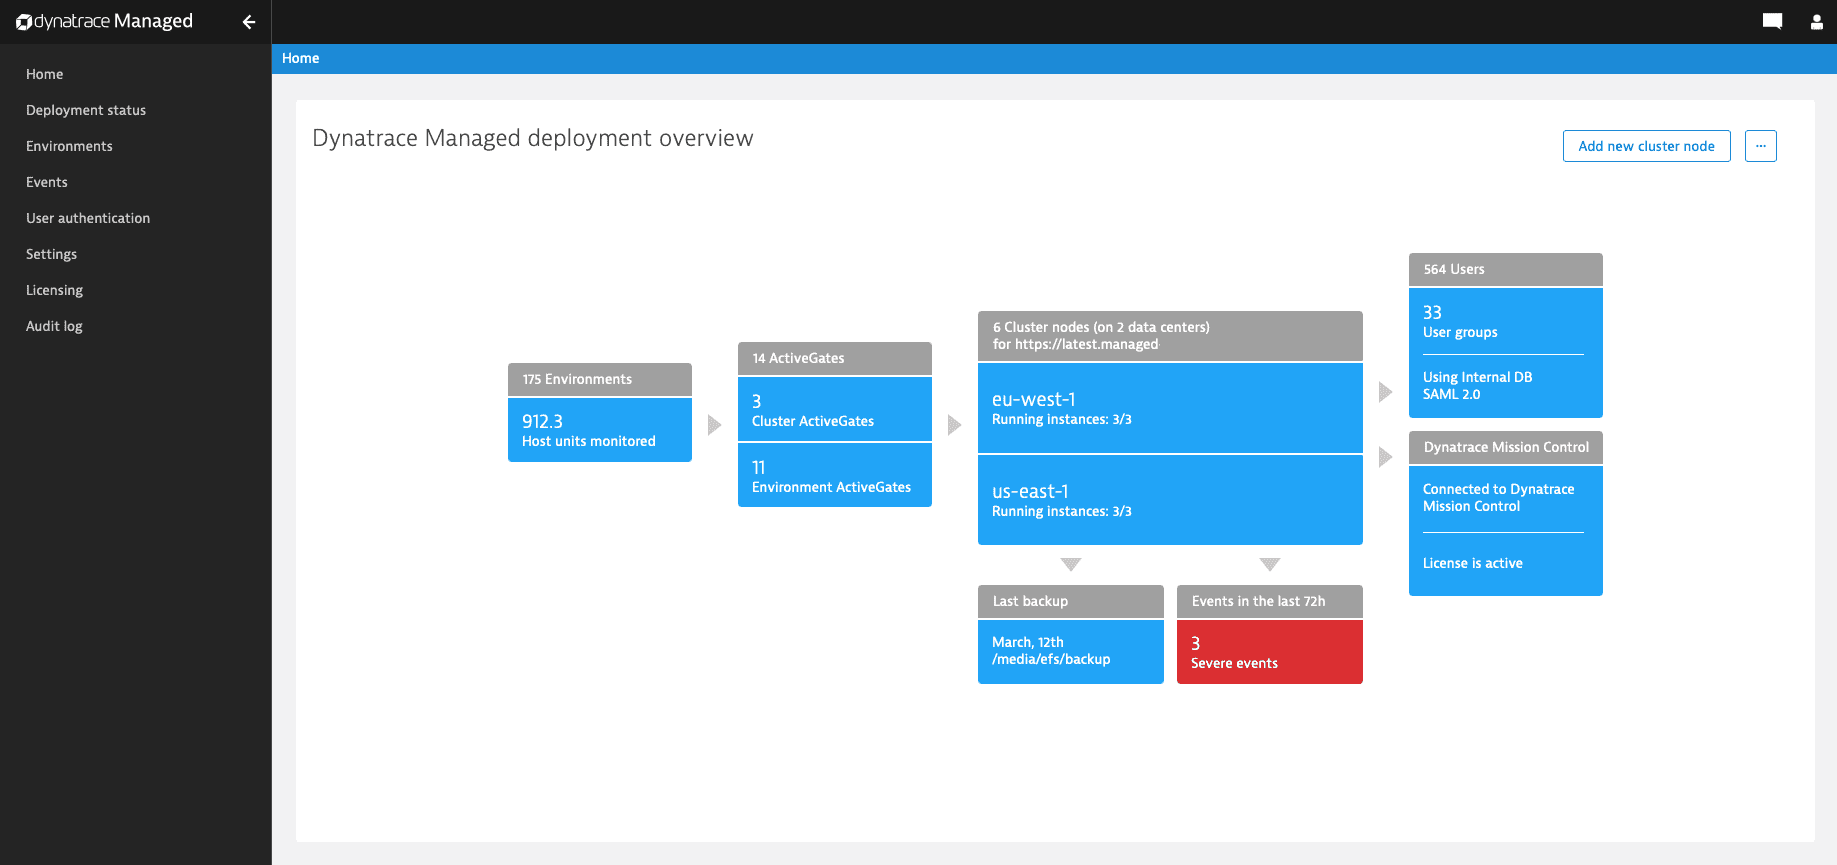Click the 564 Users header
Viewport: 1837px width, 865px height.
tap(1506, 269)
